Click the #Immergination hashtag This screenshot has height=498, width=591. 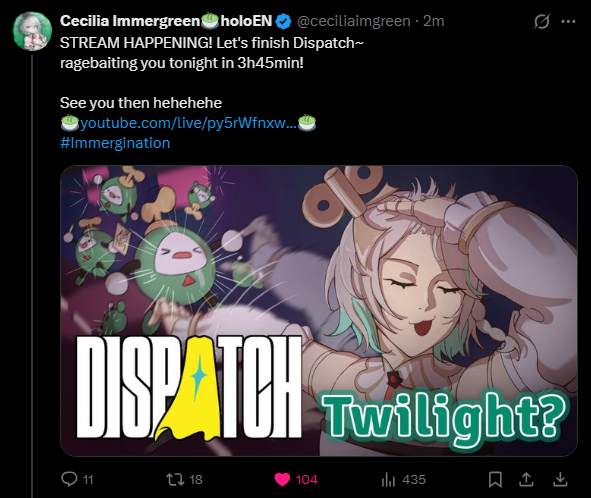pos(115,143)
